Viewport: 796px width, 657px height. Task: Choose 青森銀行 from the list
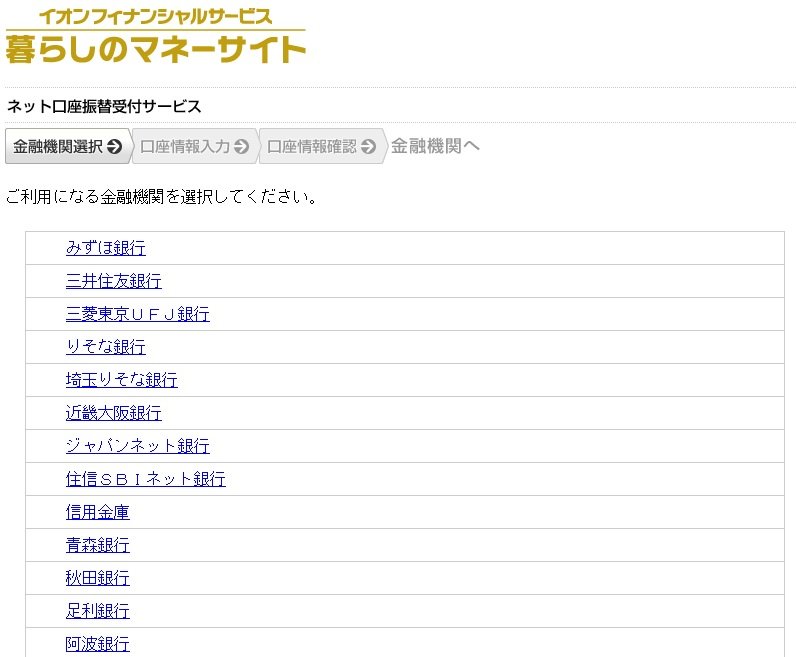97,545
